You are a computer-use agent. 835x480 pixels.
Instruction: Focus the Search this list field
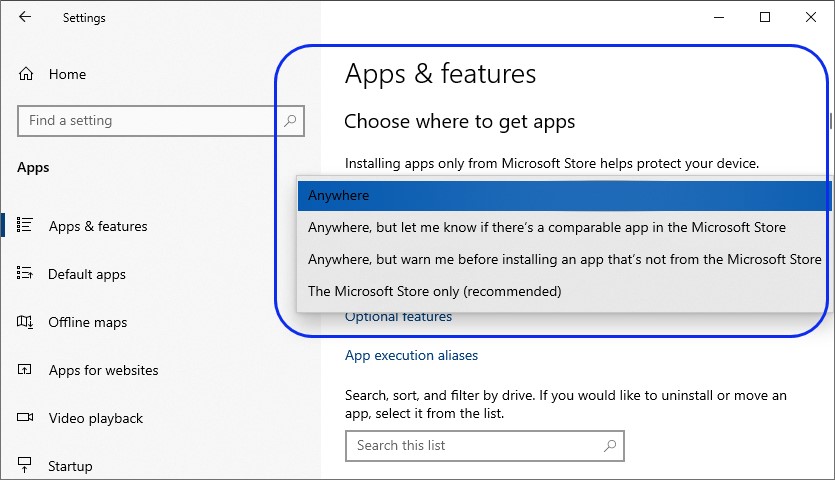pos(485,446)
